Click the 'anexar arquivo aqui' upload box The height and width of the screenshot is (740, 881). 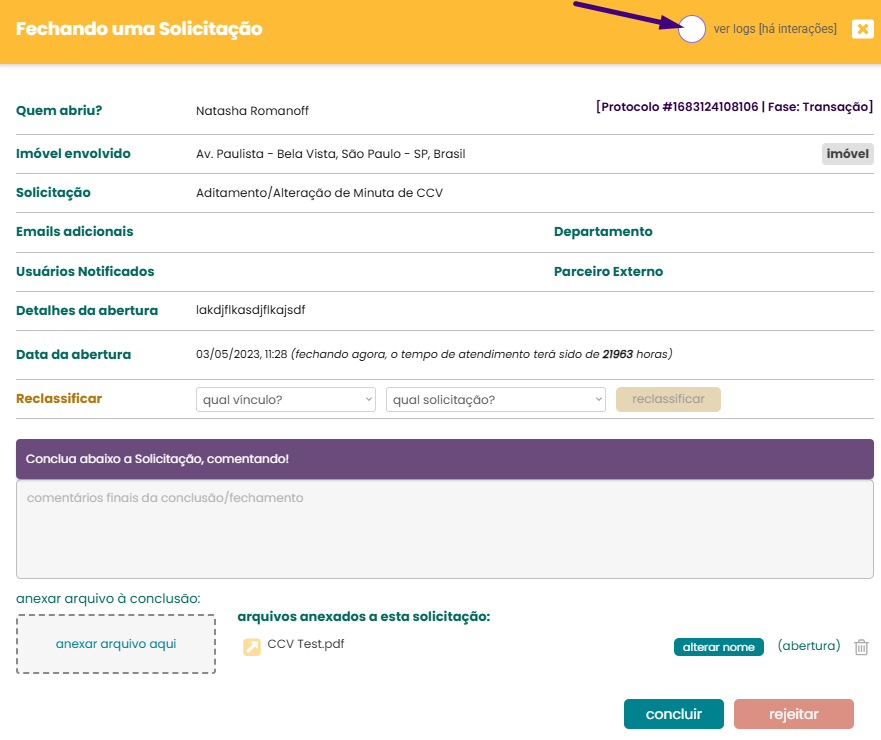[116, 644]
